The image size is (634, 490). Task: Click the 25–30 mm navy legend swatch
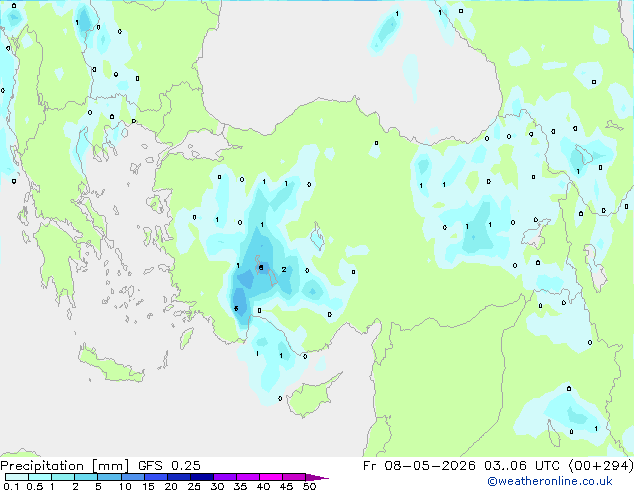[x=201, y=477]
